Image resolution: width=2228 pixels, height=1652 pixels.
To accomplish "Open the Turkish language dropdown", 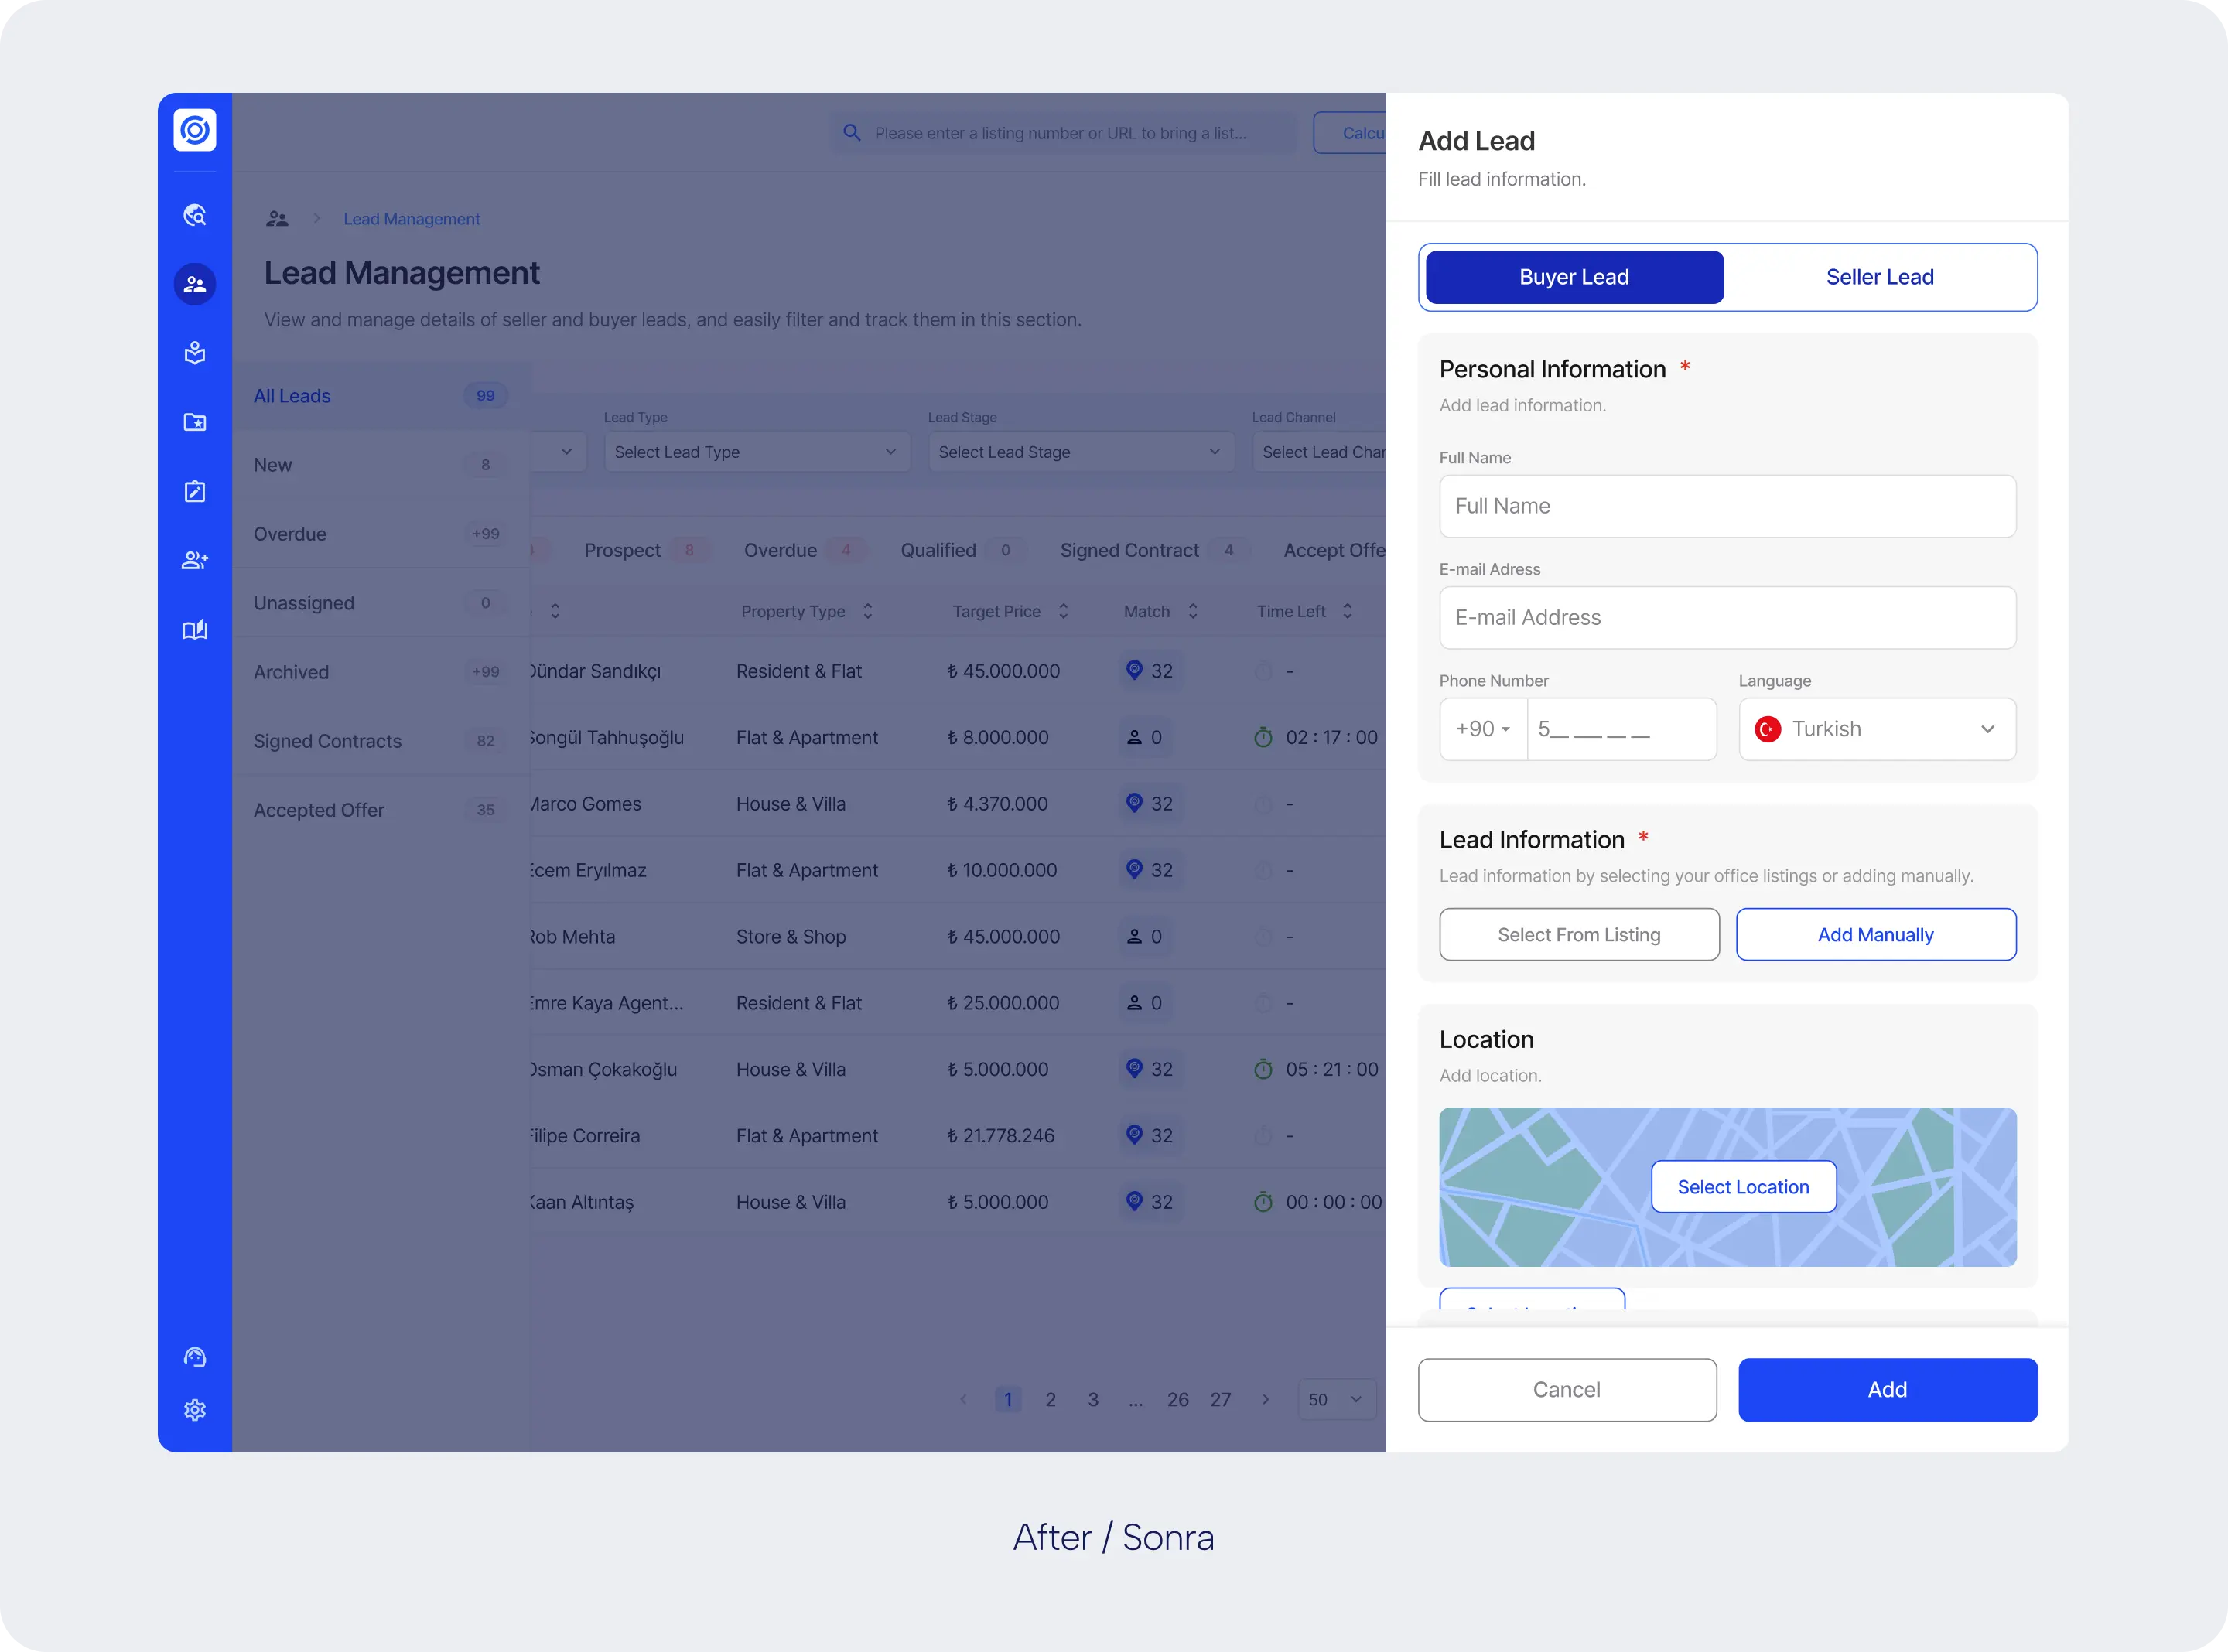I will click(1876, 729).
